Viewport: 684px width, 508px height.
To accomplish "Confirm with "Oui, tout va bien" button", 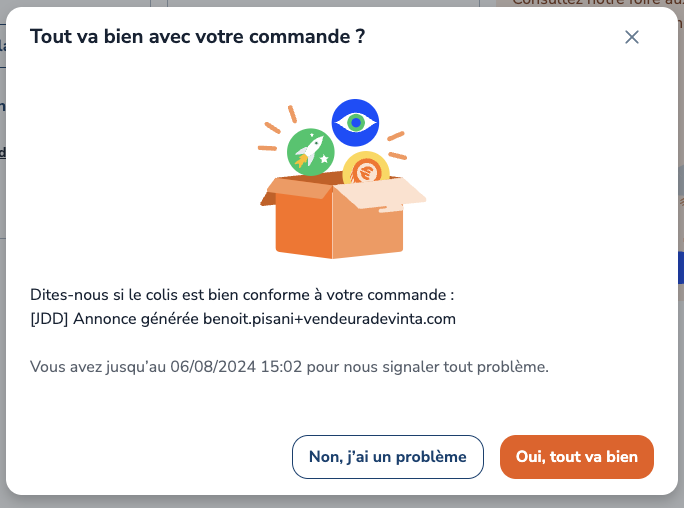I will [x=576, y=457].
